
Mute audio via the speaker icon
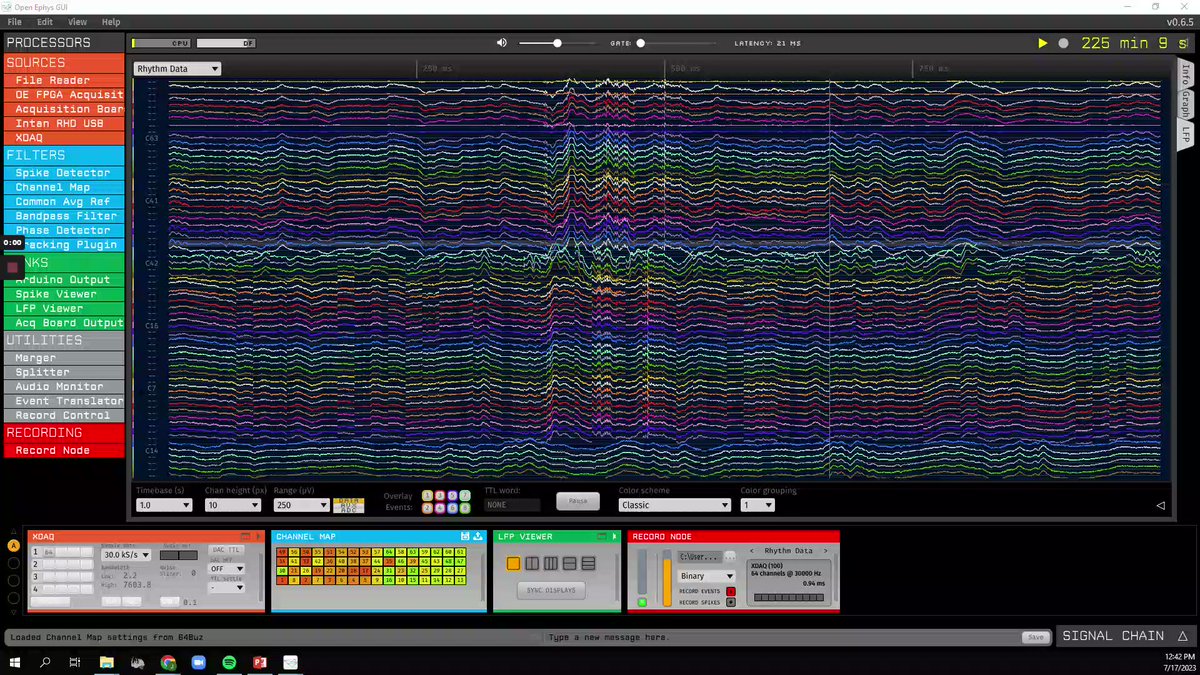[x=502, y=43]
